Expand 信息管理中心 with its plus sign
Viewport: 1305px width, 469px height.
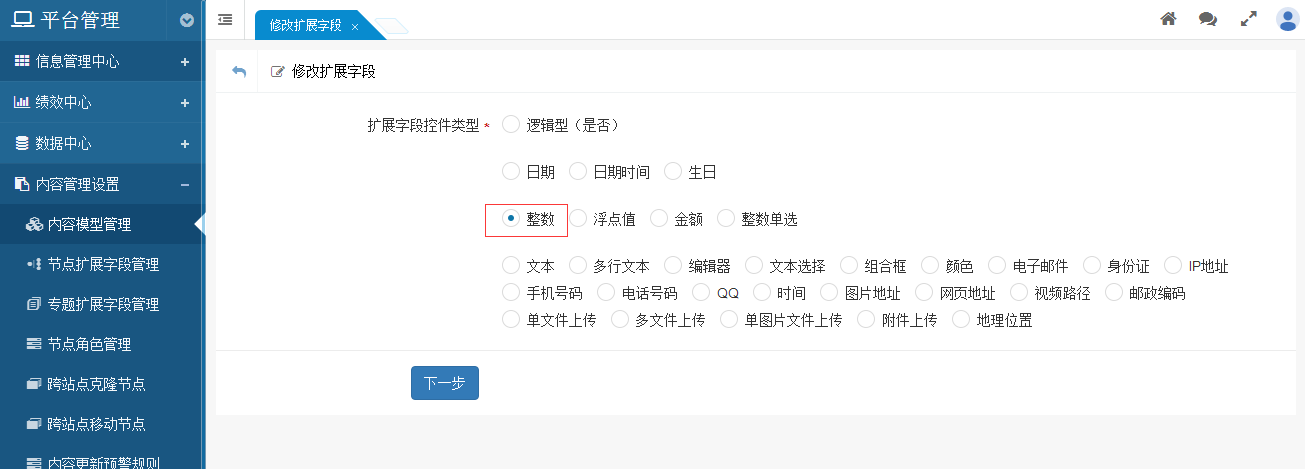click(185, 61)
